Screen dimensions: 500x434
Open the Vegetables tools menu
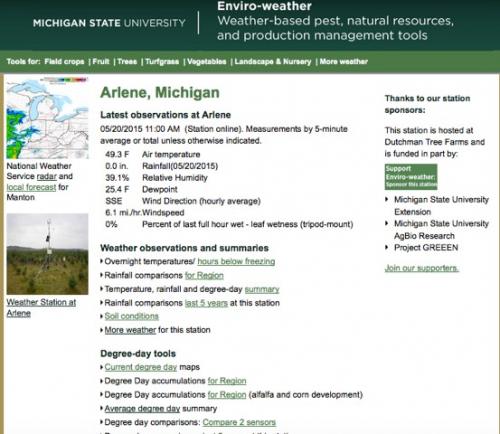(207, 62)
